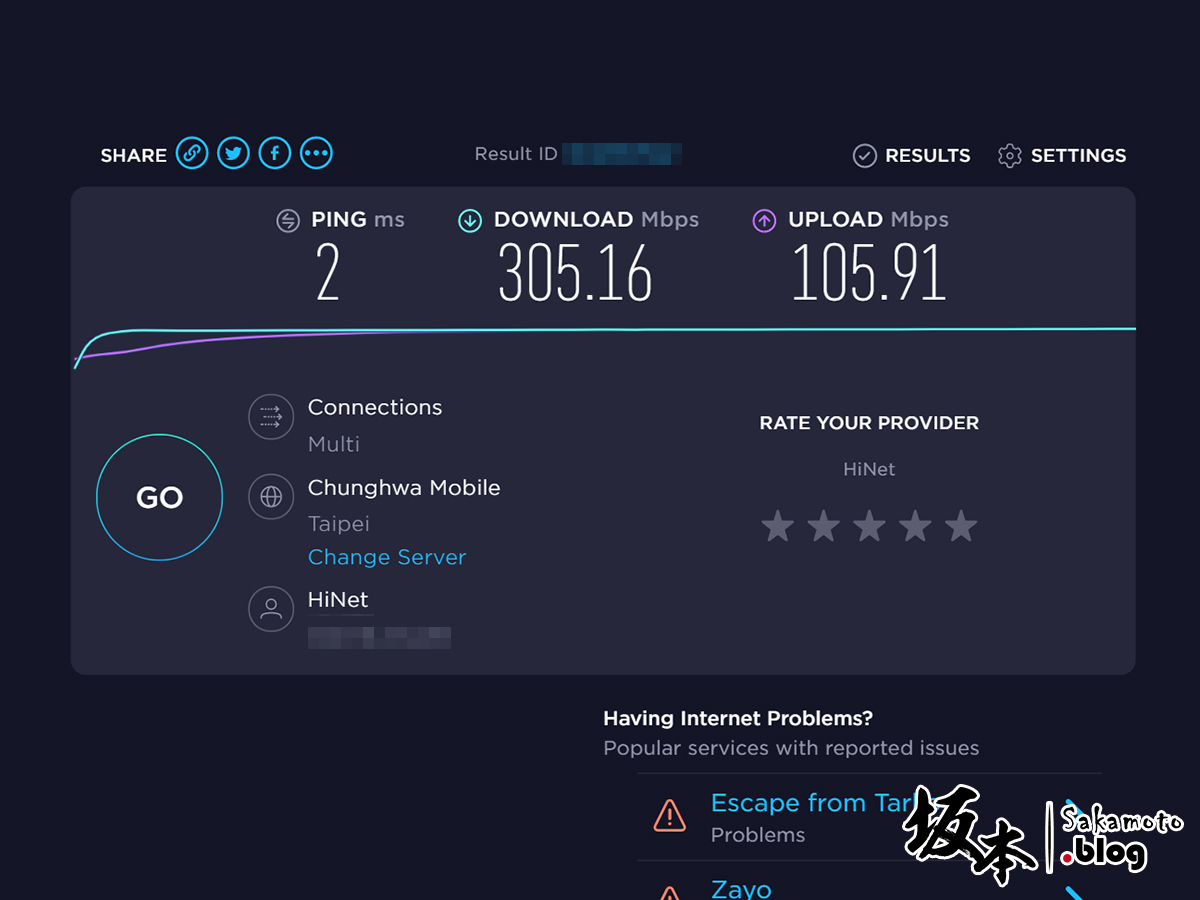Click HiNet under Rate Your Provider
This screenshot has height=900, width=1200.
point(869,469)
